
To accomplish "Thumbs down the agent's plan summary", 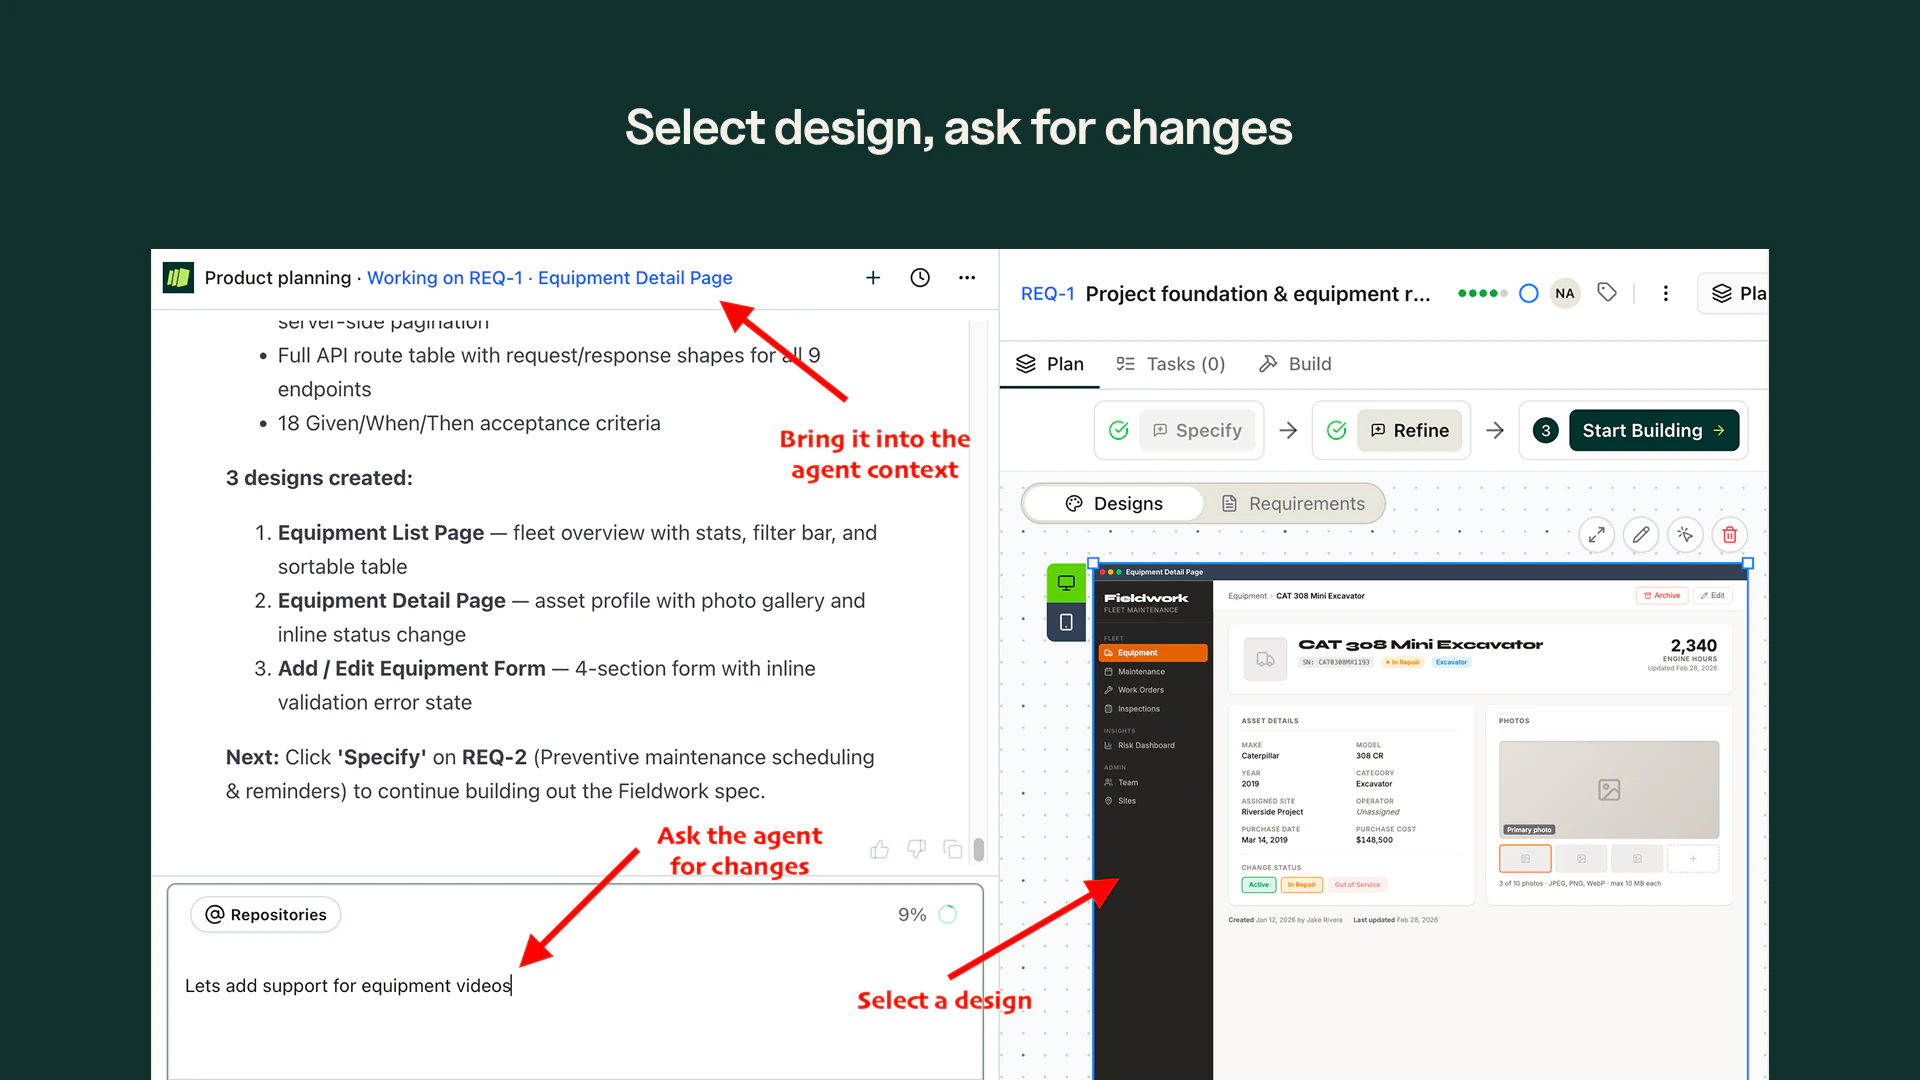I will tap(915, 849).
